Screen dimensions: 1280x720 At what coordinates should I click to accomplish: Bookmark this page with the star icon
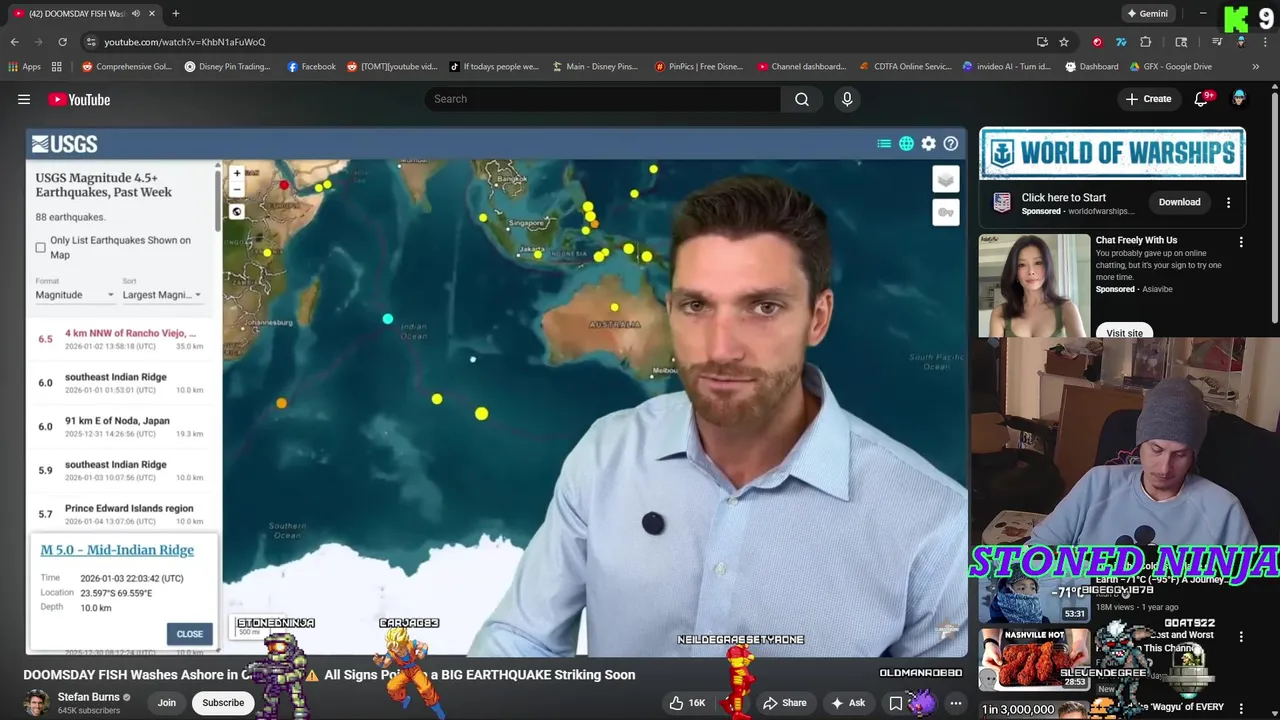tap(1064, 42)
